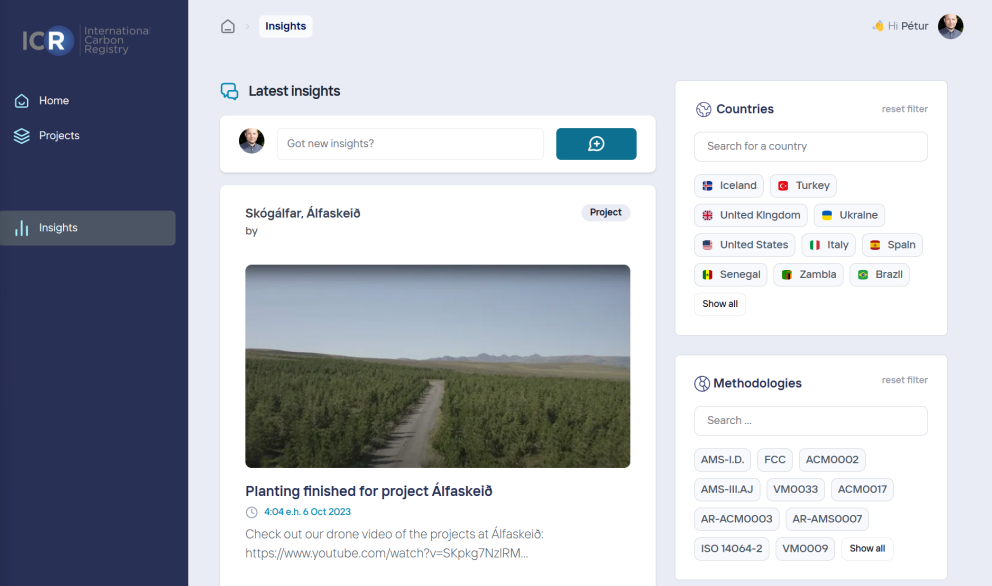
Task: Click the clock icon on the insight timestamp
Action: [251, 511]
